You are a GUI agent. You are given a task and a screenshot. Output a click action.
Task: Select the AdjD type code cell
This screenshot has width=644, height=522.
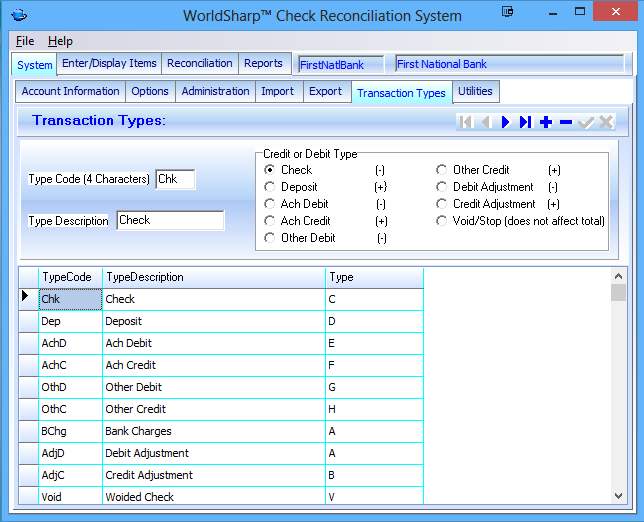coord(70,453)
